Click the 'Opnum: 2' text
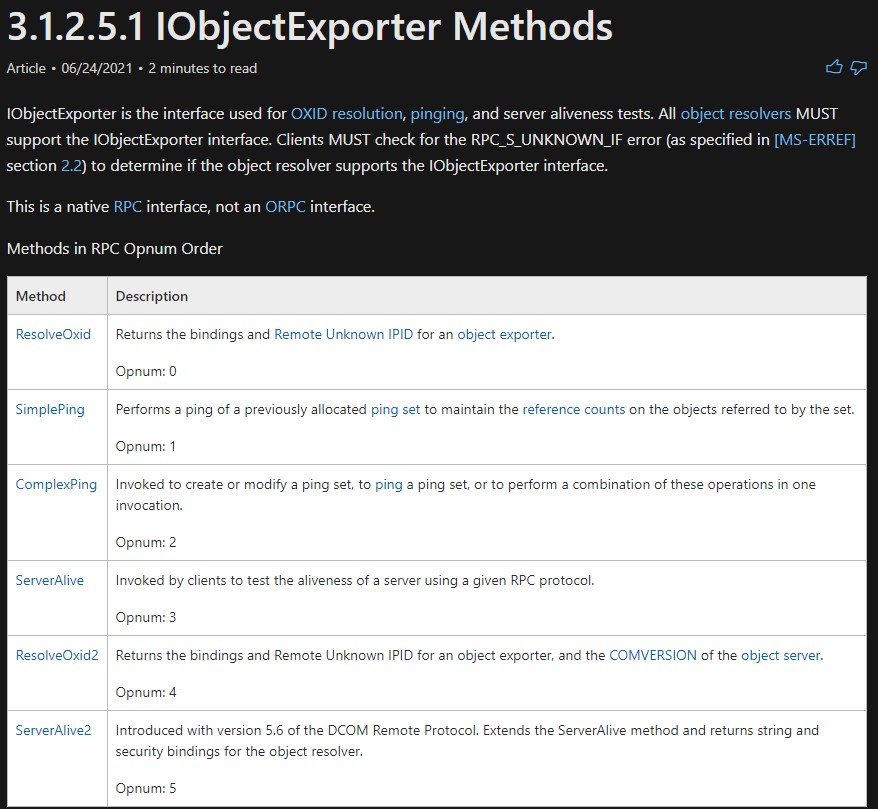This screenshot has height=809, width=878. coord(146,542)
